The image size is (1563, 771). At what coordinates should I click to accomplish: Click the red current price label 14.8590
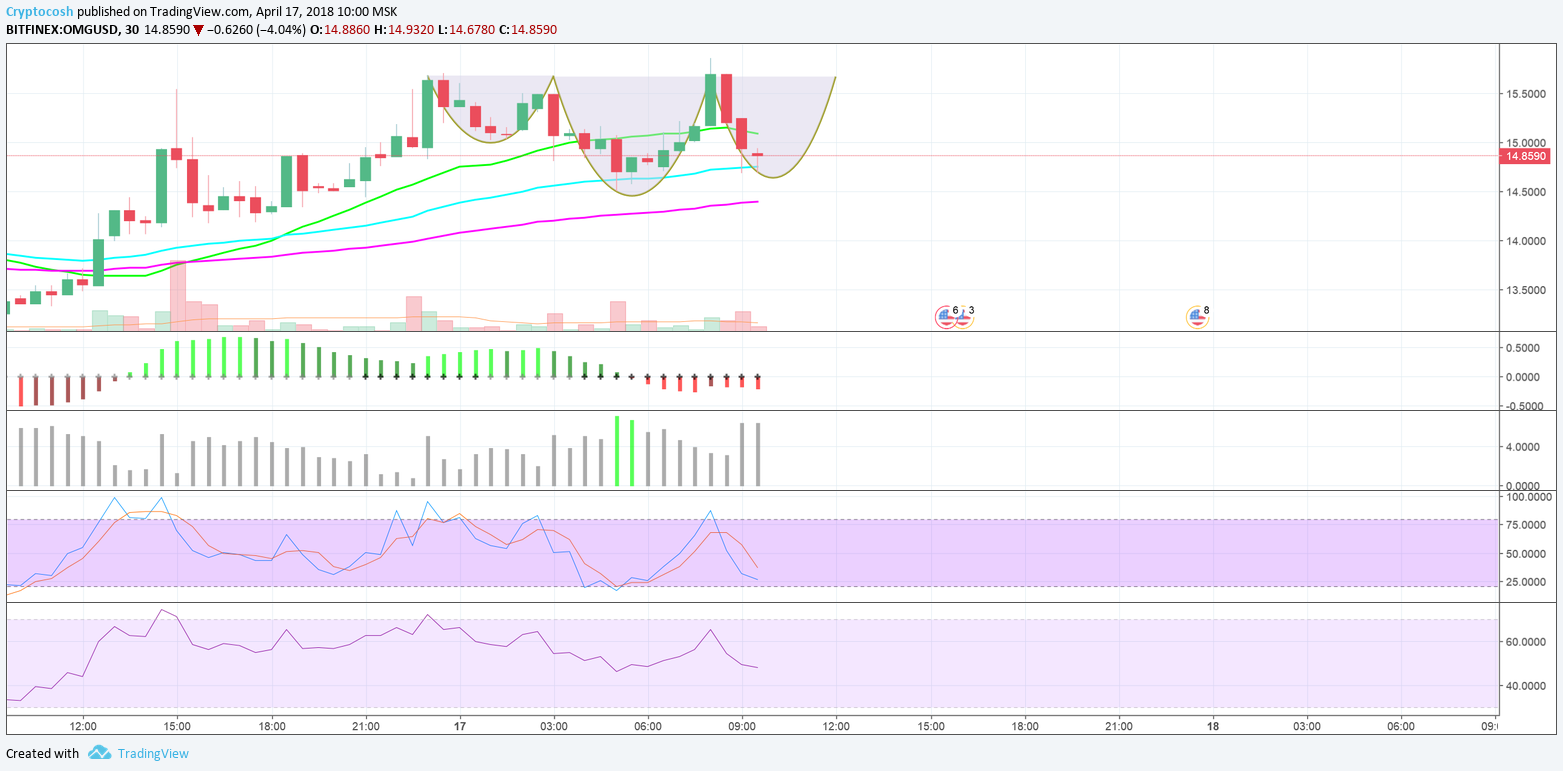1525,156
